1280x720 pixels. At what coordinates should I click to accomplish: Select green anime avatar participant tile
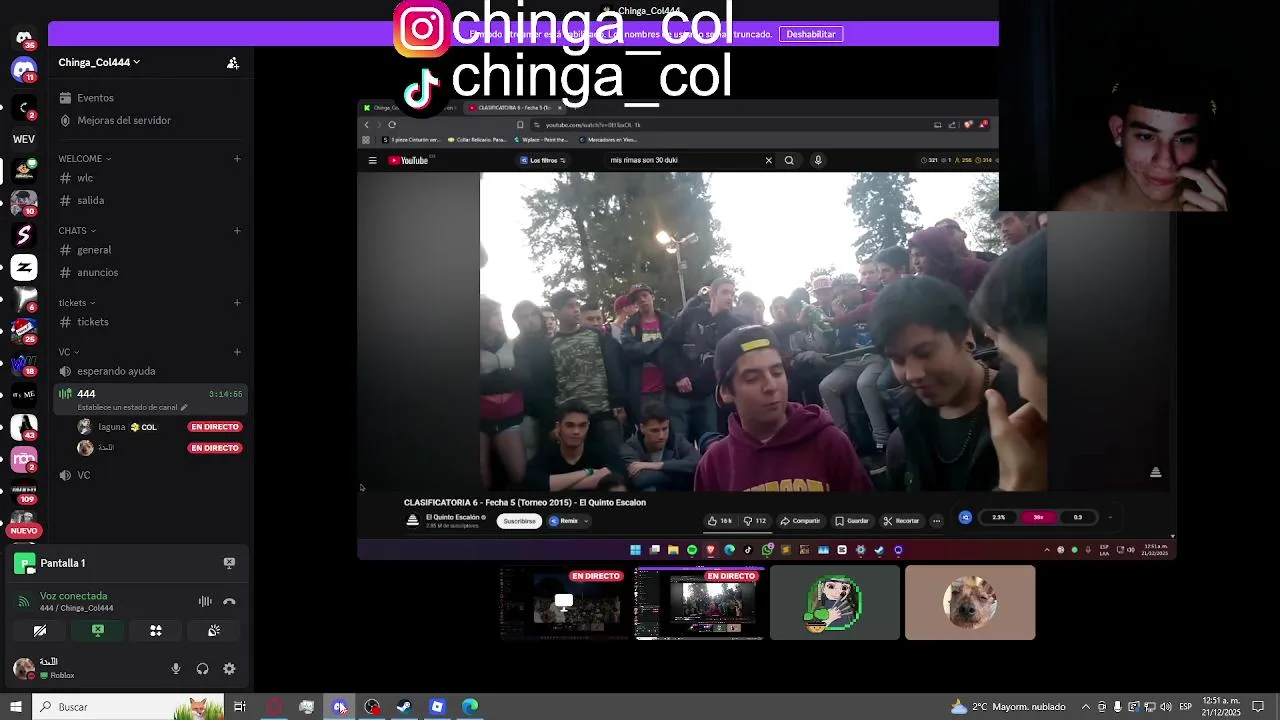pos(835,602)
